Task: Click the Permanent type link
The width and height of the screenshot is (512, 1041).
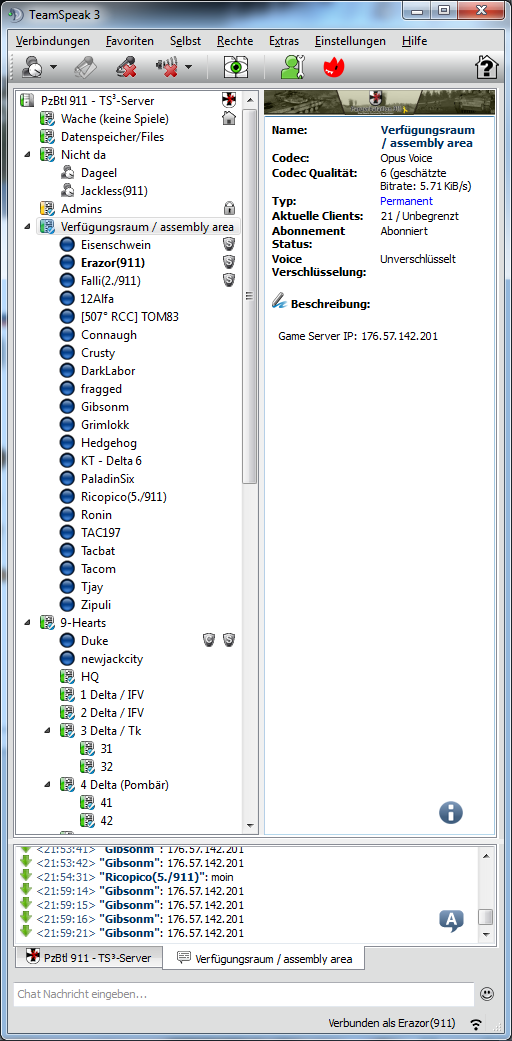Action: point(406,201)
